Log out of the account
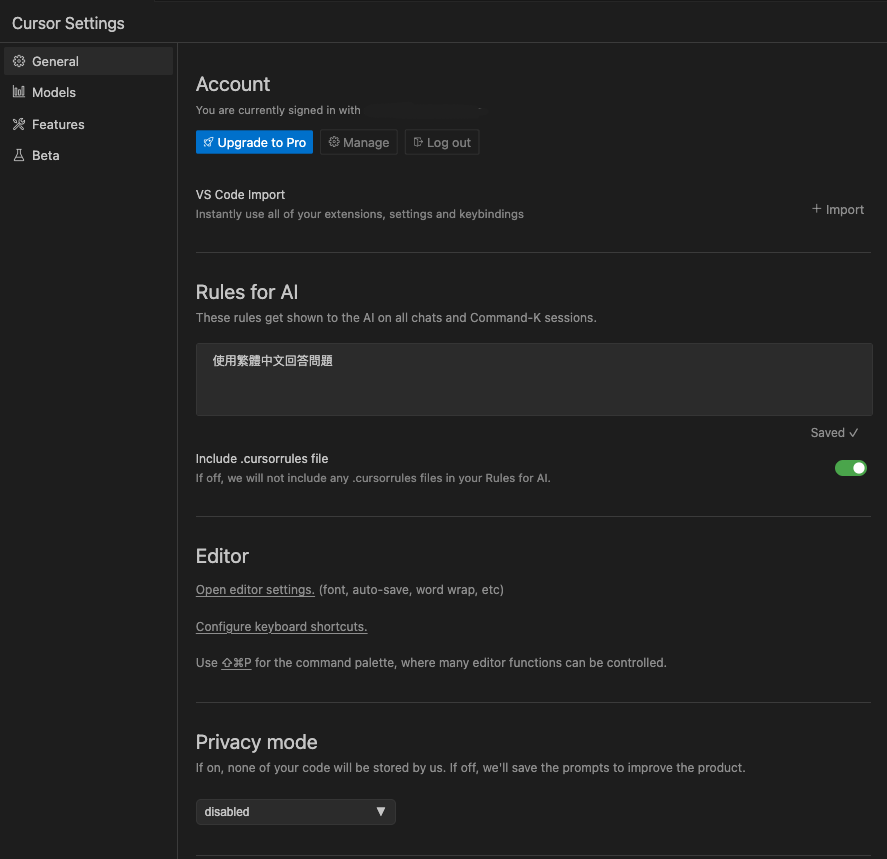Image resolution: width=887 pixels, height=859 pixels. click(x=442, y=142)
